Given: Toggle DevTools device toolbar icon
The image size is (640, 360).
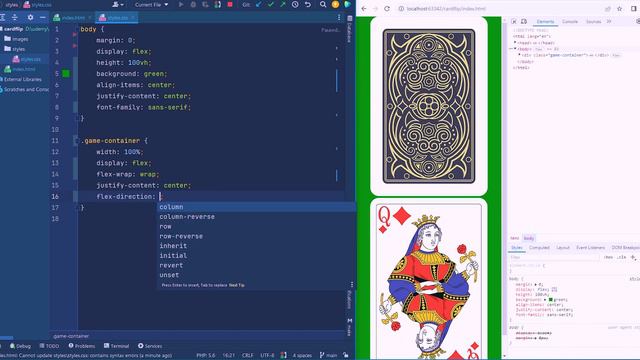Looking at the screenshot, I should click(x=524, y=21).
